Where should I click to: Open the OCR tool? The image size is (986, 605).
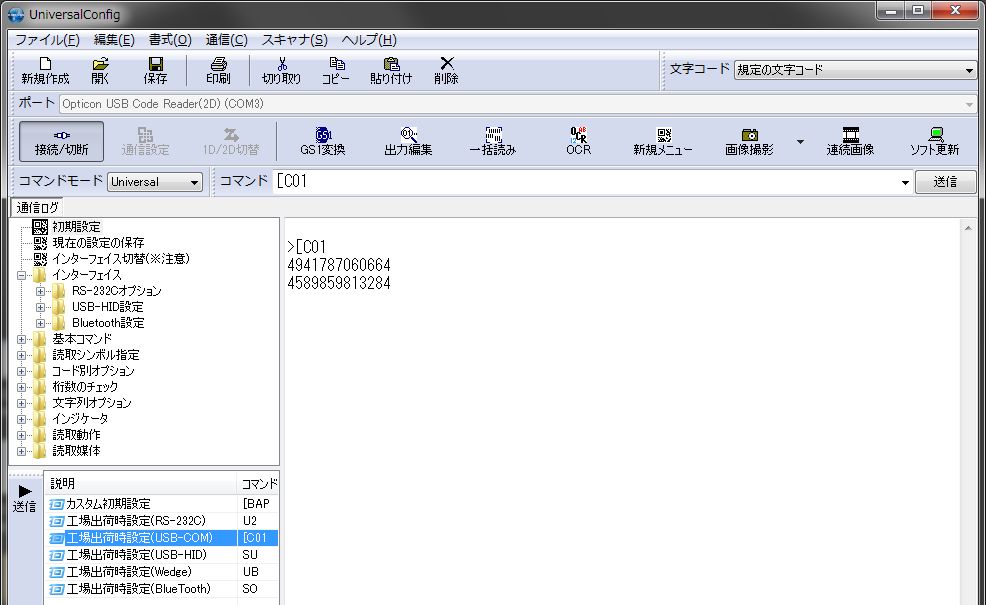click(578, 141)
